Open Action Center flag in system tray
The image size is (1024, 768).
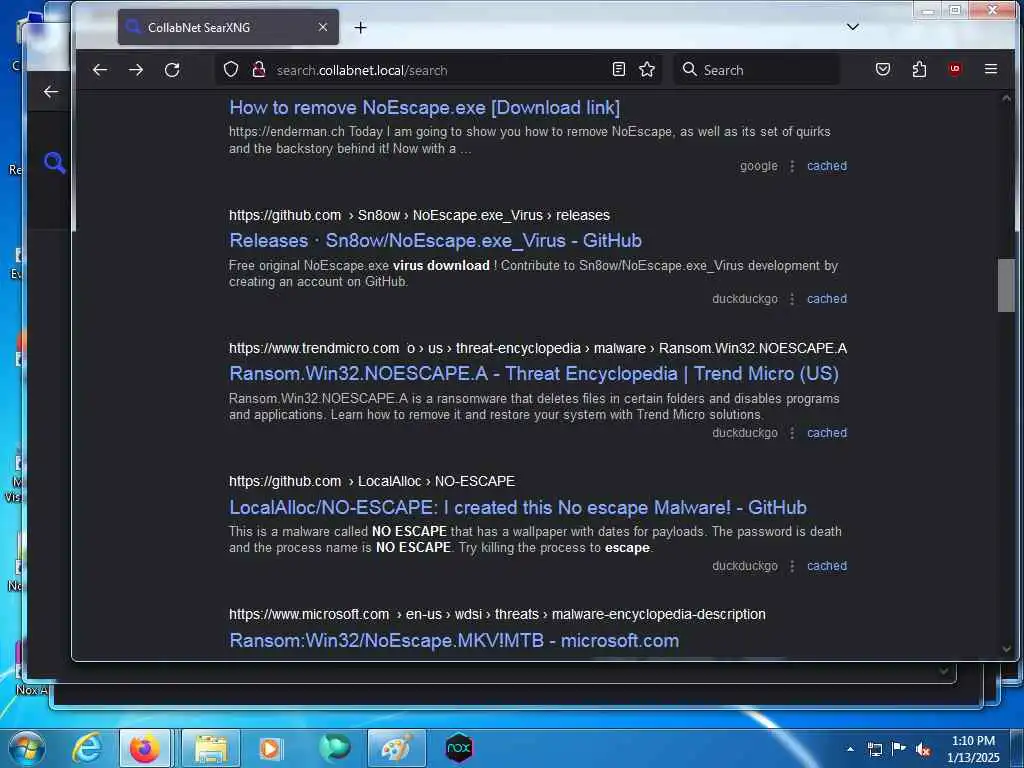click(x=899, y=748)
